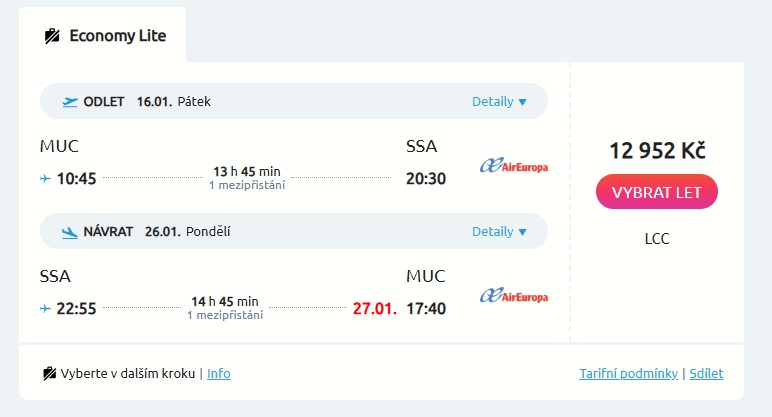This screenshot has height=417, width=772.
Task: Click the red 27.01. arrival date
Action: (x=375, y=308)
